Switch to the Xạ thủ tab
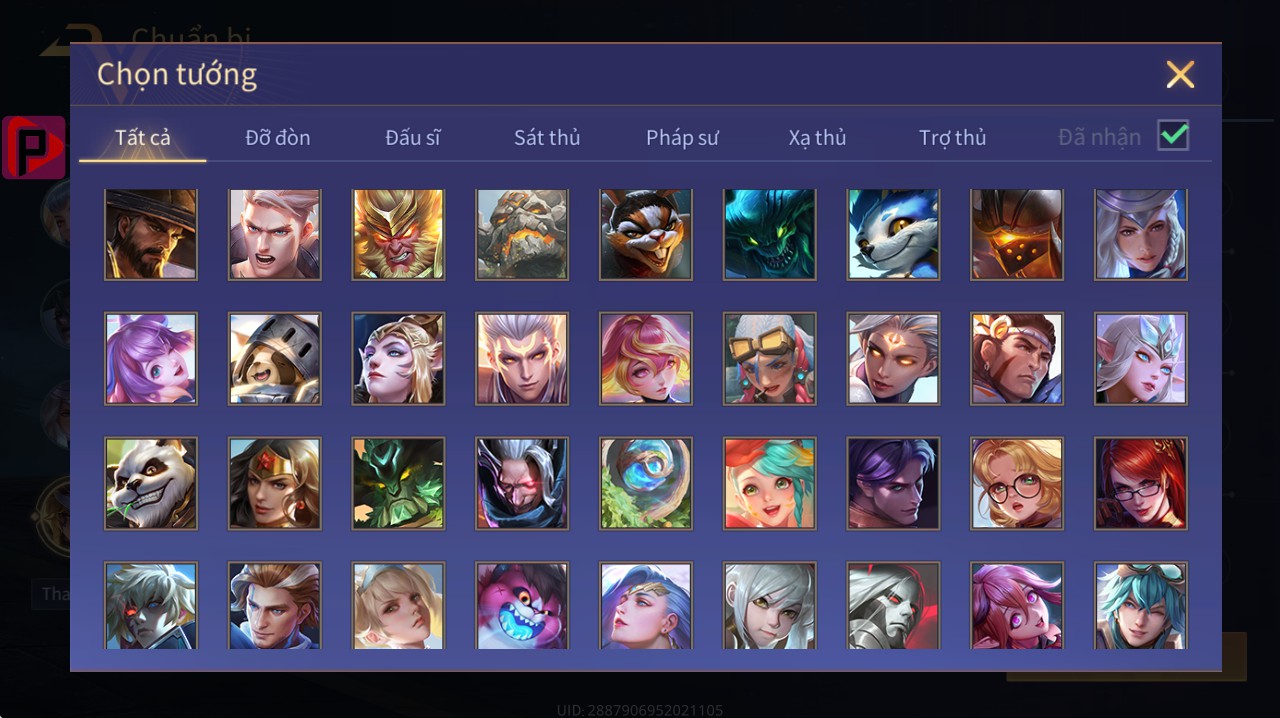1280x718 pixels. (817, 138)
